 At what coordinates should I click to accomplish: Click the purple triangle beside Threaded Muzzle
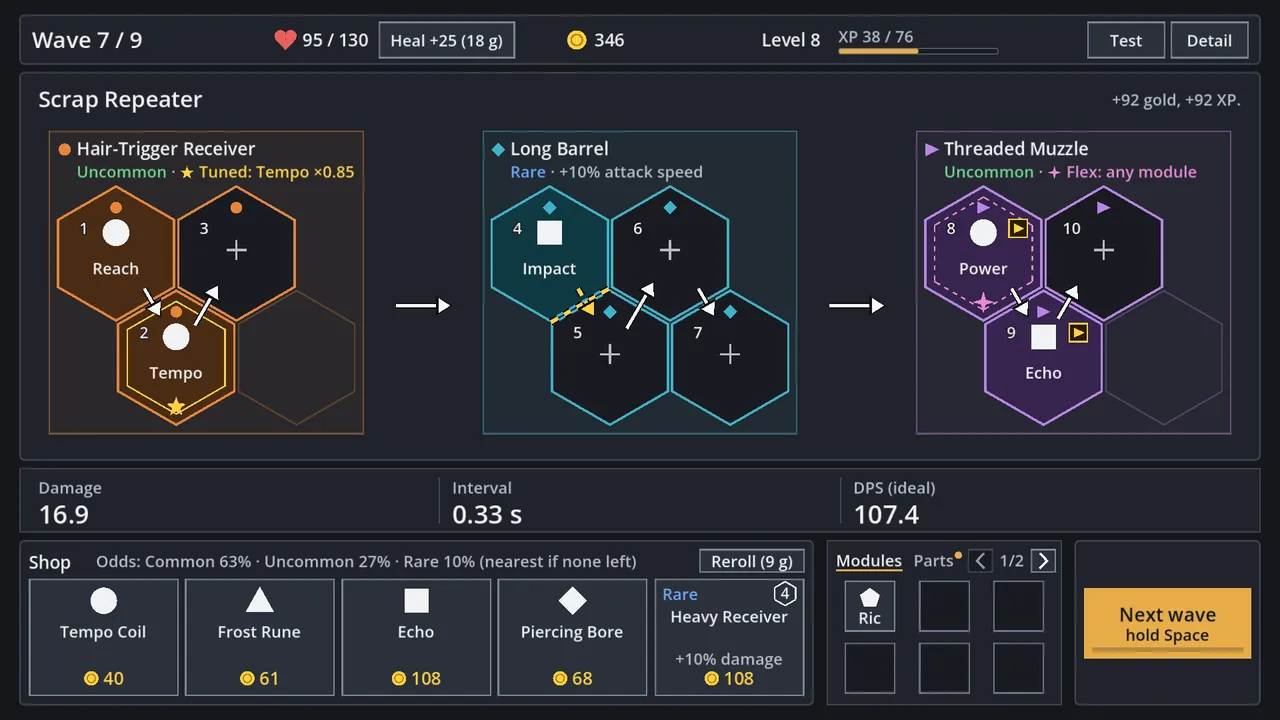pyautogui.click(x=931, y=149)
